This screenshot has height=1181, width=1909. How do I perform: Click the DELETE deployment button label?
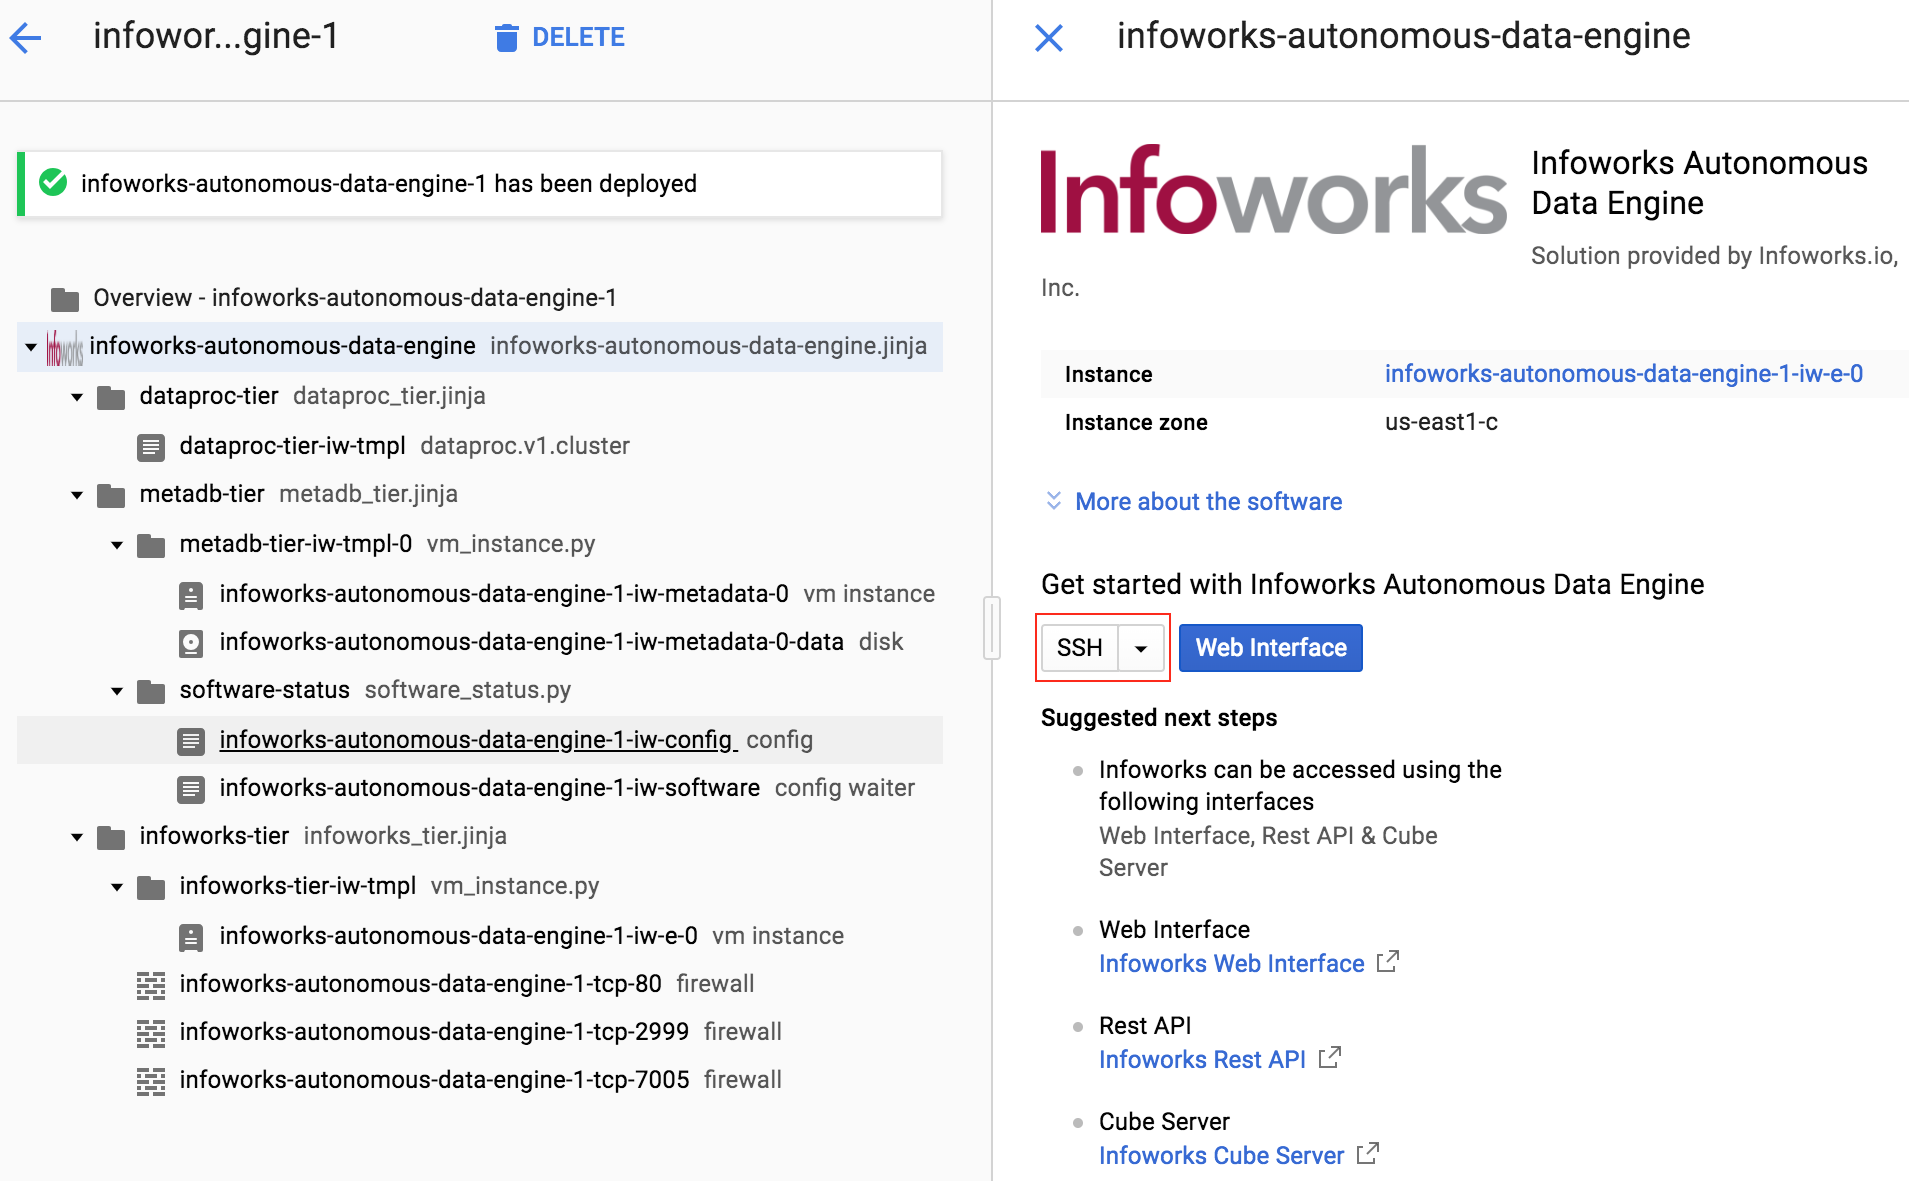pos(578,38)
